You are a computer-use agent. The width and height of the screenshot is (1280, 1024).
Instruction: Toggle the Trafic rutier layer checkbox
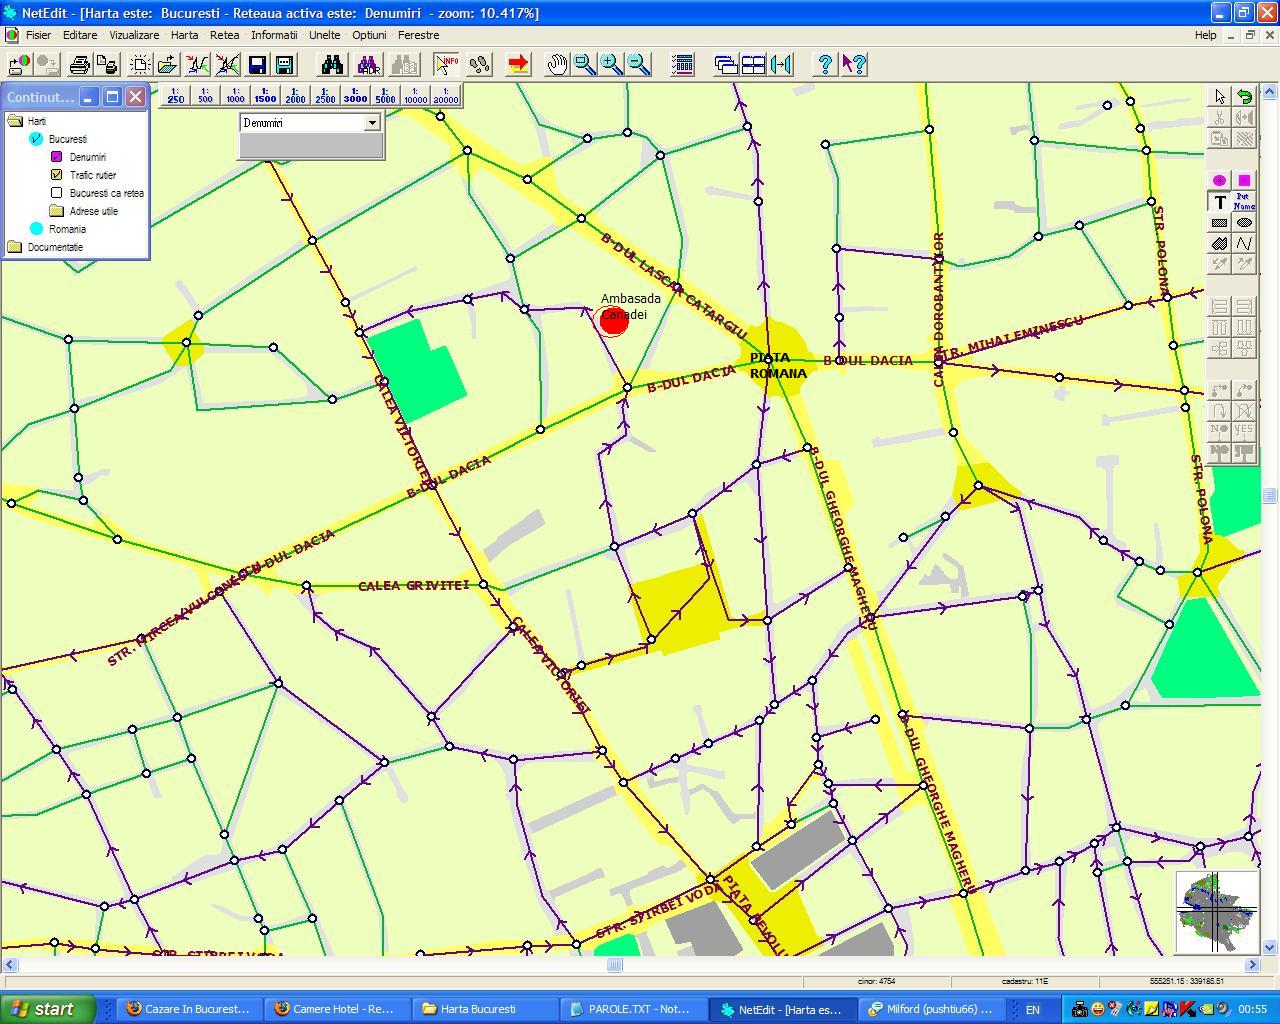click(57, 175)
